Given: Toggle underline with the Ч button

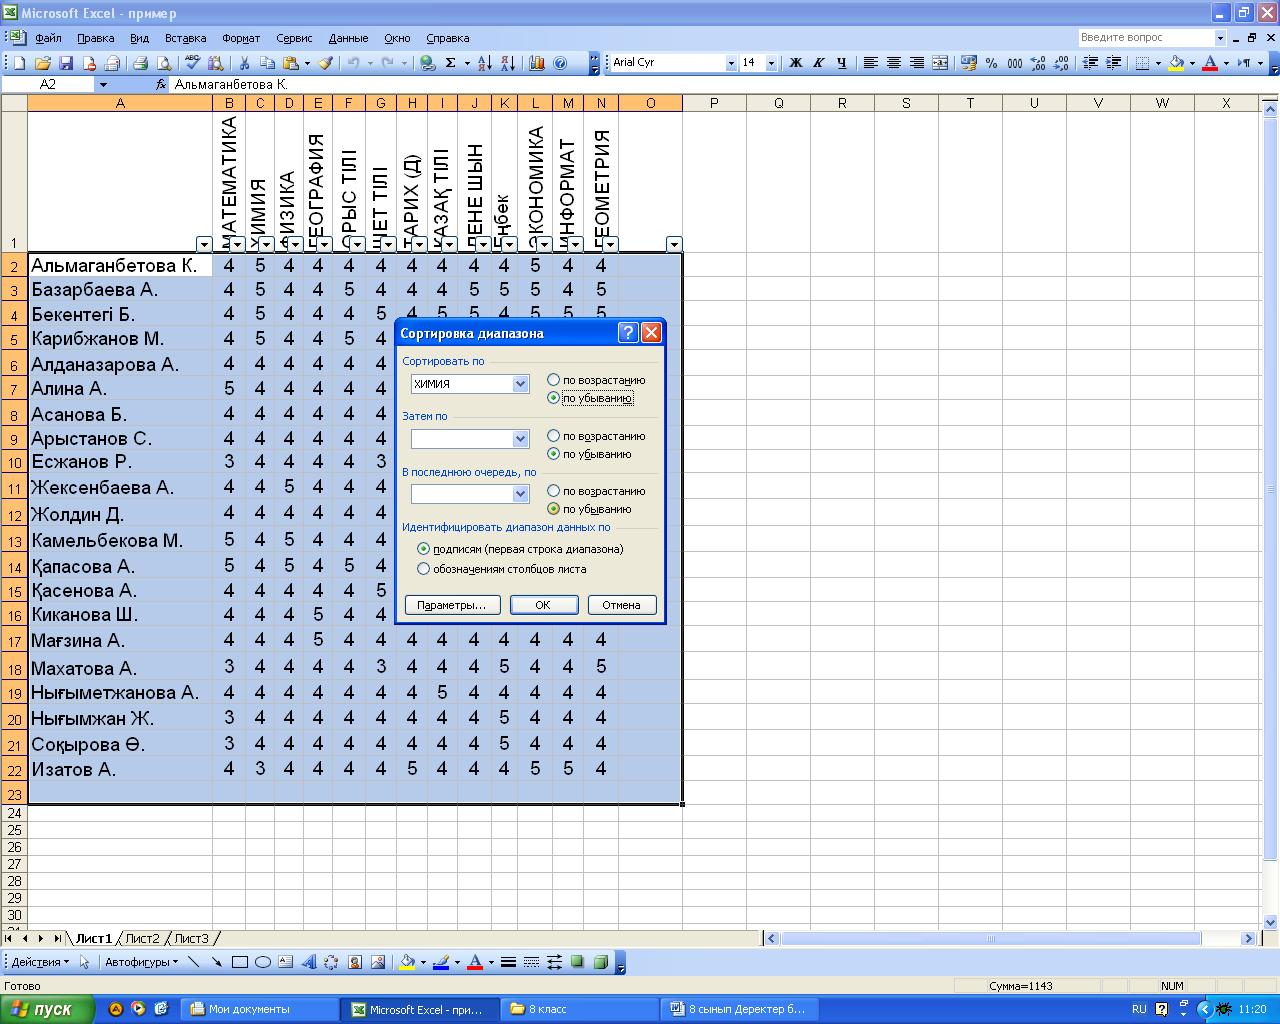Looking at the screenshot, I should tap(842, 63).
